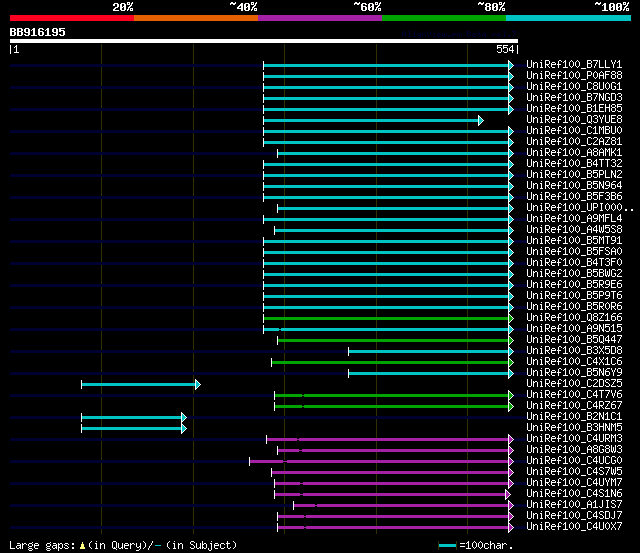Select the label UniRef100_B5BWG2

point(574,274)
